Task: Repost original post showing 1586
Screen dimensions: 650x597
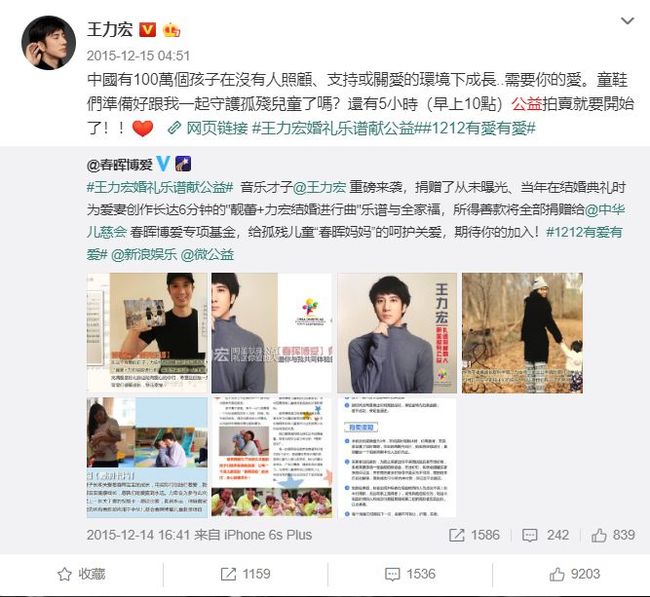Action: coord(474,535)
